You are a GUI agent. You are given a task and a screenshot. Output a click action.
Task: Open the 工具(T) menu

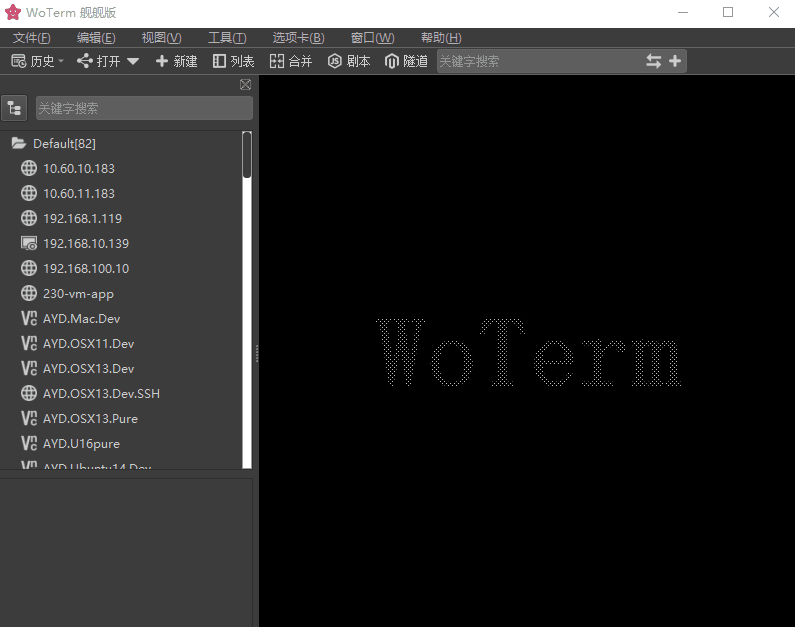point(227,38)
